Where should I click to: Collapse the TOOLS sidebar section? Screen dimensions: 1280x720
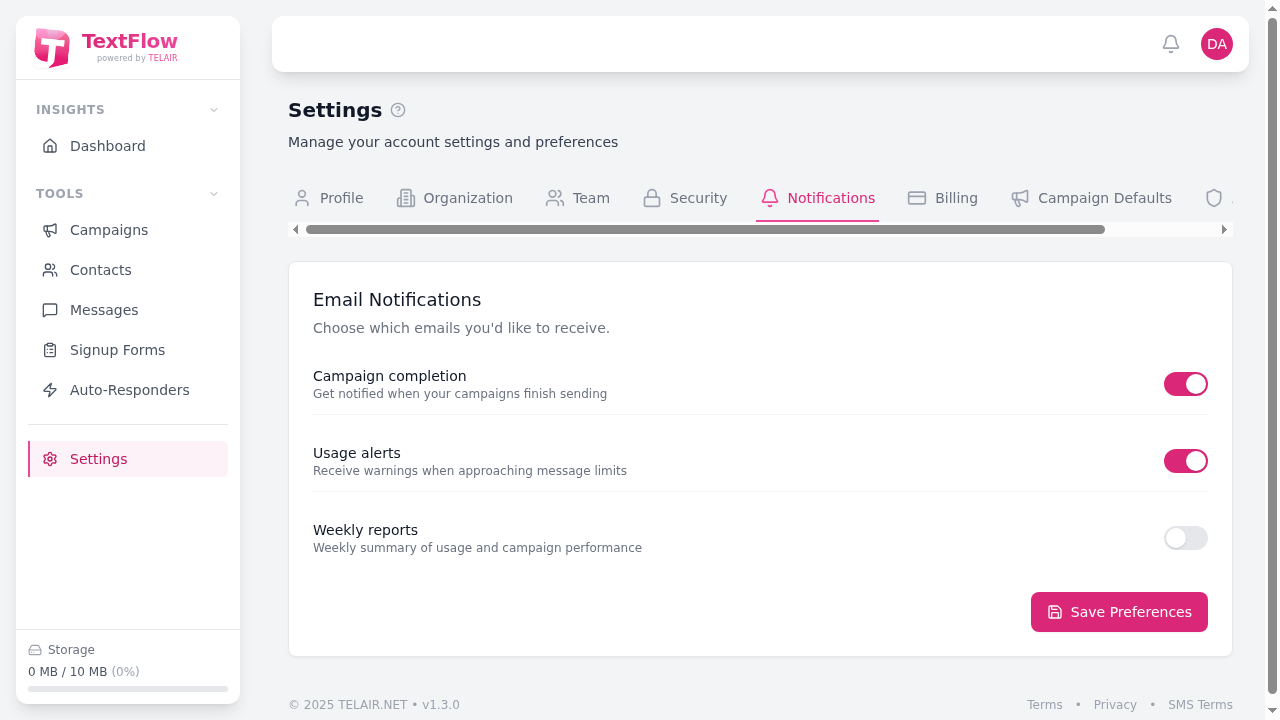click(213, 194)
